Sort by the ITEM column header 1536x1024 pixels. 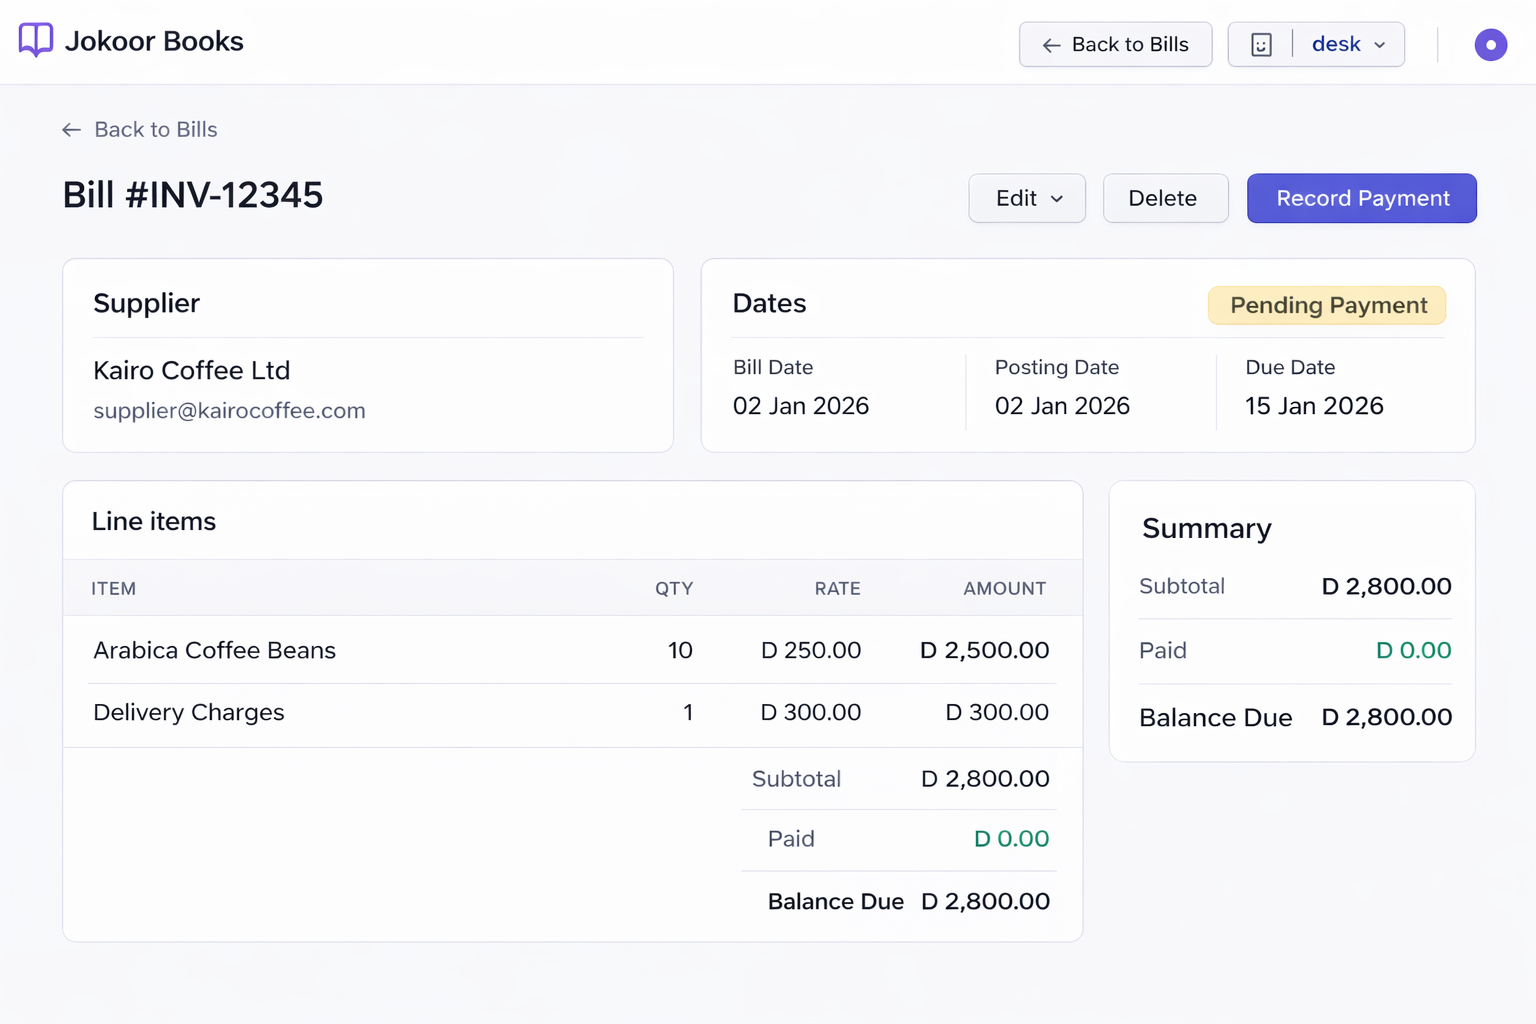(x=114, y=589)
